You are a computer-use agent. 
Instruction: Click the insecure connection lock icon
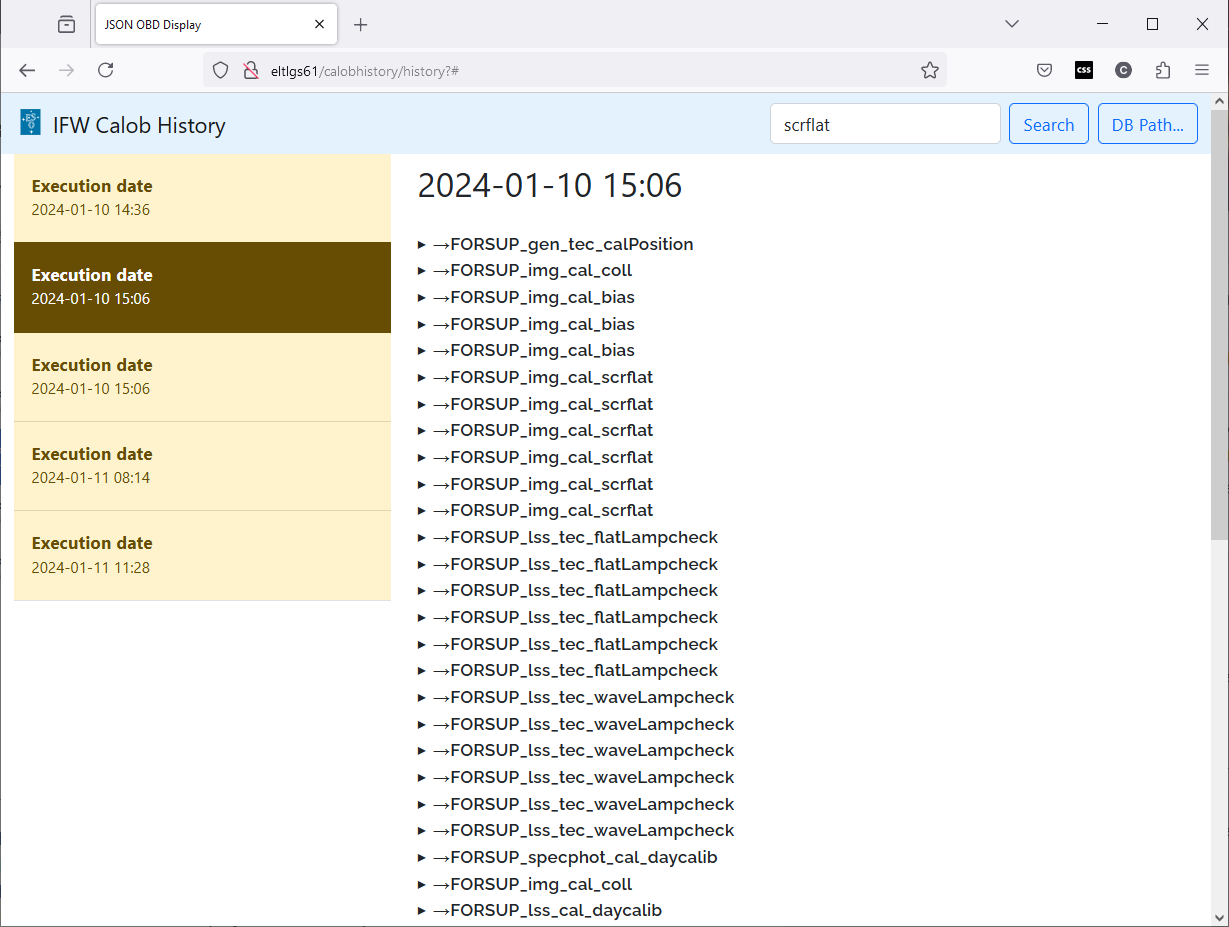250,70
